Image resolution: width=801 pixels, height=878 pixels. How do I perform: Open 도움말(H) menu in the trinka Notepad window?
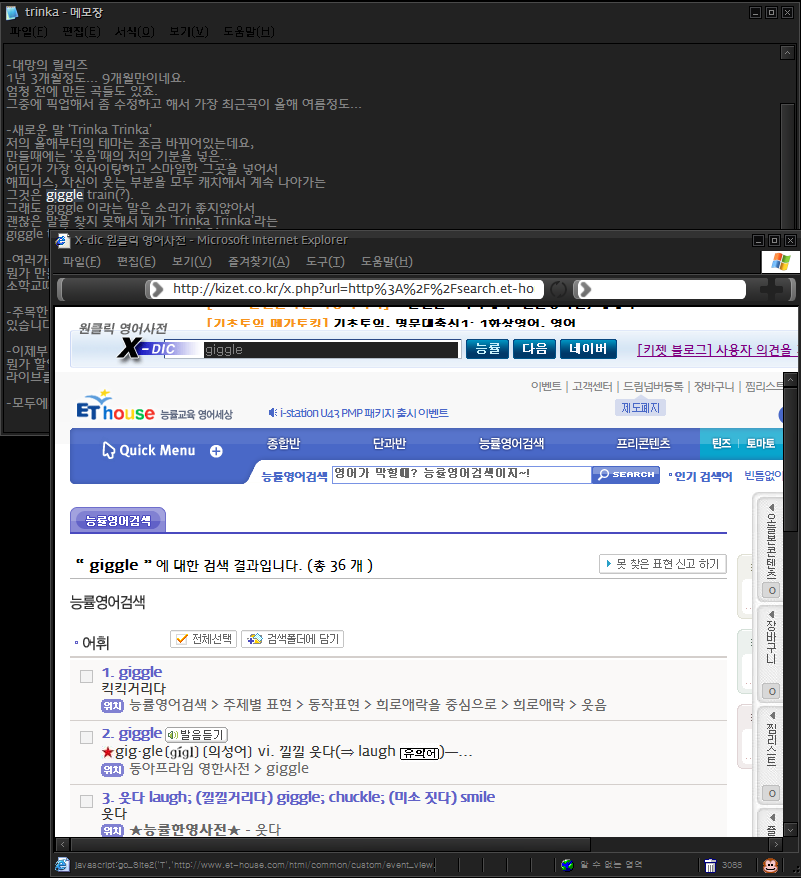point(249,32)
